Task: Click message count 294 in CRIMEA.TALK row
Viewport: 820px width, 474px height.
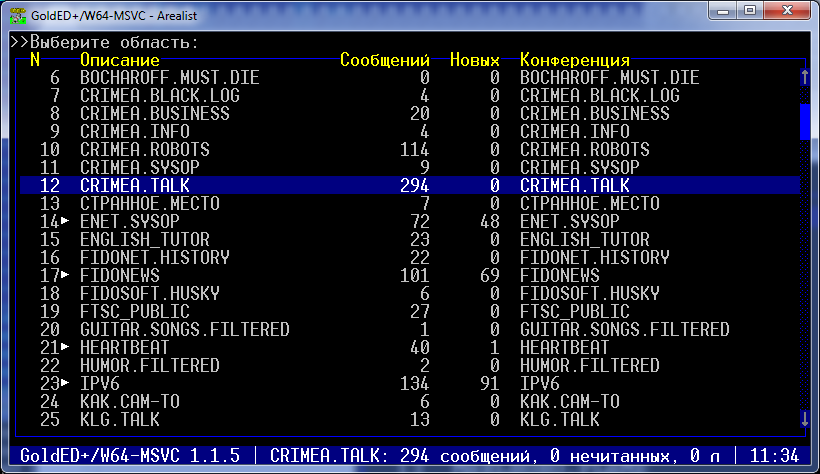Action: (x=415, y=185)
